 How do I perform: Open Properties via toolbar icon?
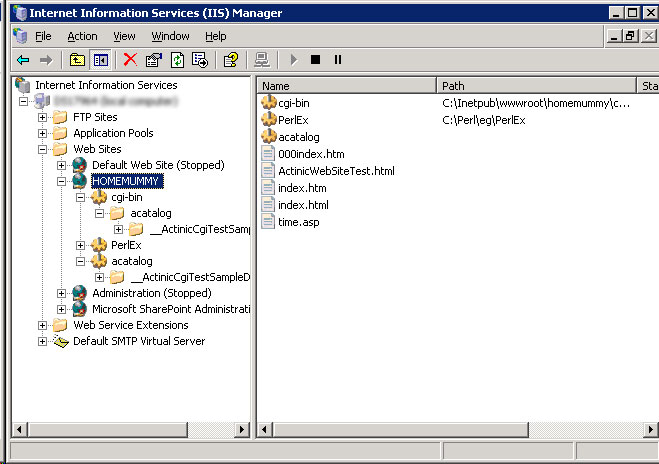pos(153,60)
